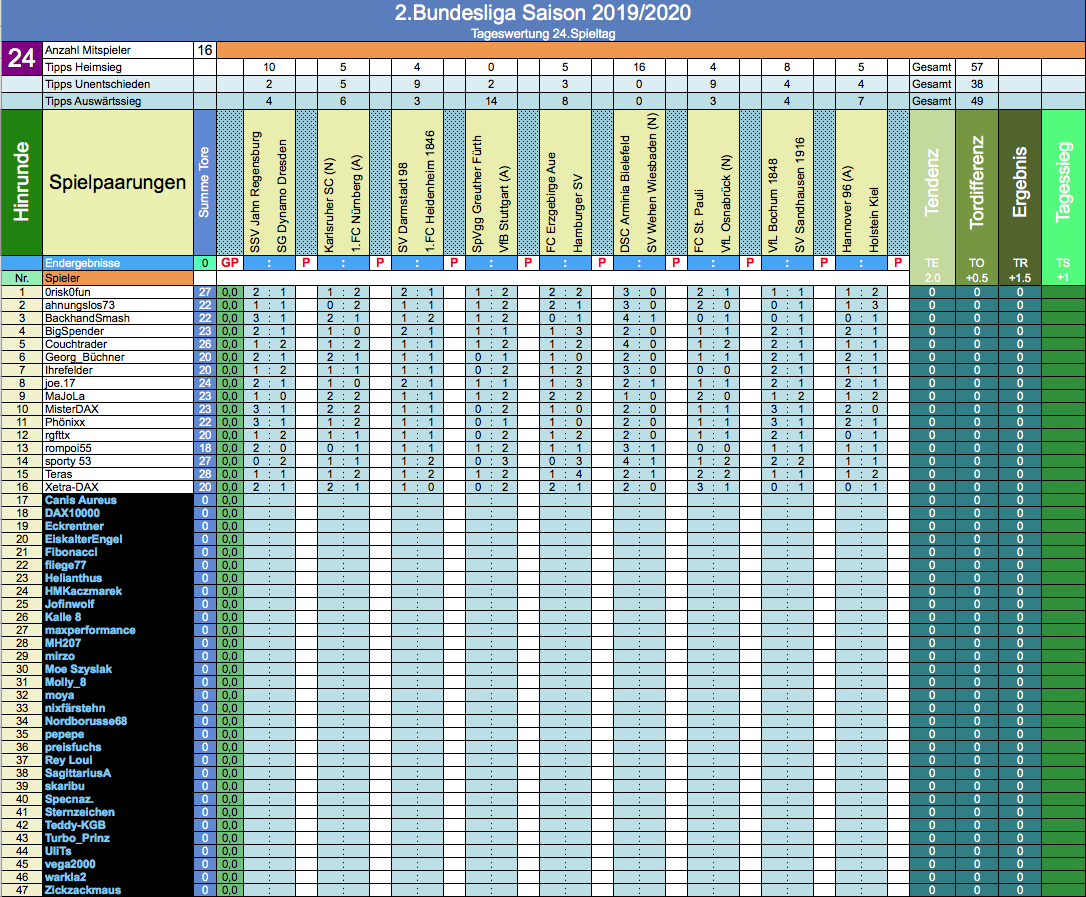
Task: Click the 'Karlsruher SC (N)' team header
Action: (x=330, y=205)
